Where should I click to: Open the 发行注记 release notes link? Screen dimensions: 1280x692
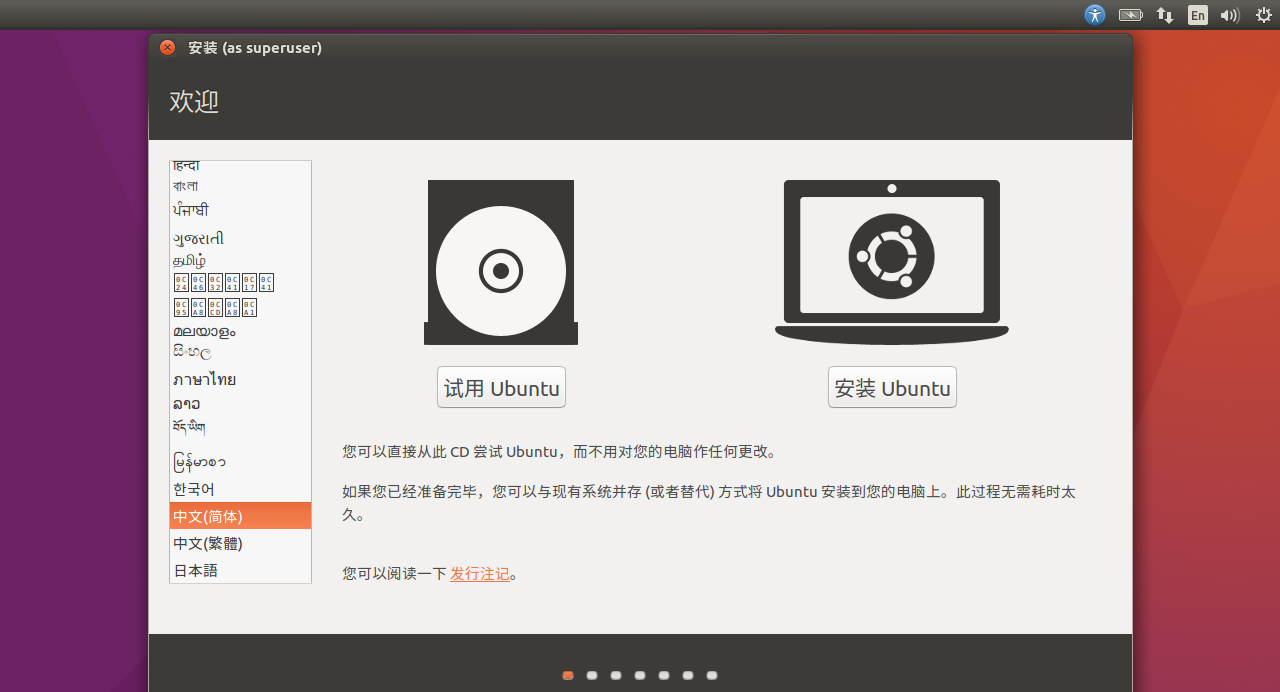click(x=480, y=574)
